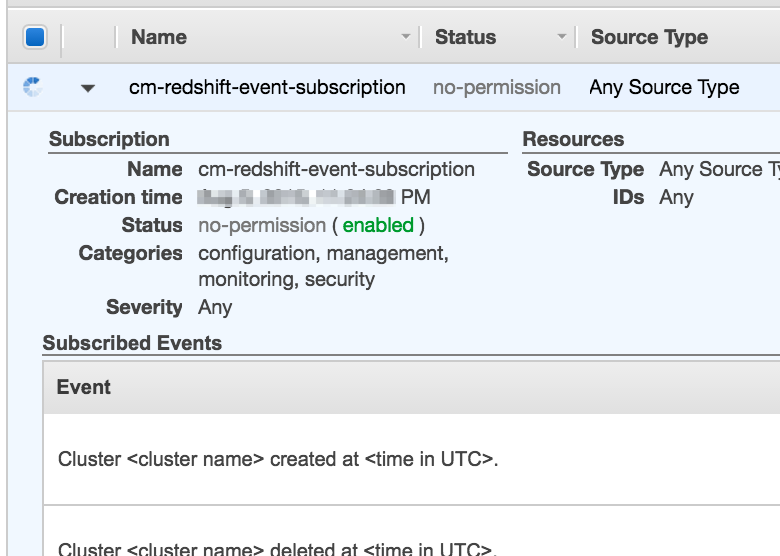Click the loading spinner icon on subscription row

pos(33,87)
